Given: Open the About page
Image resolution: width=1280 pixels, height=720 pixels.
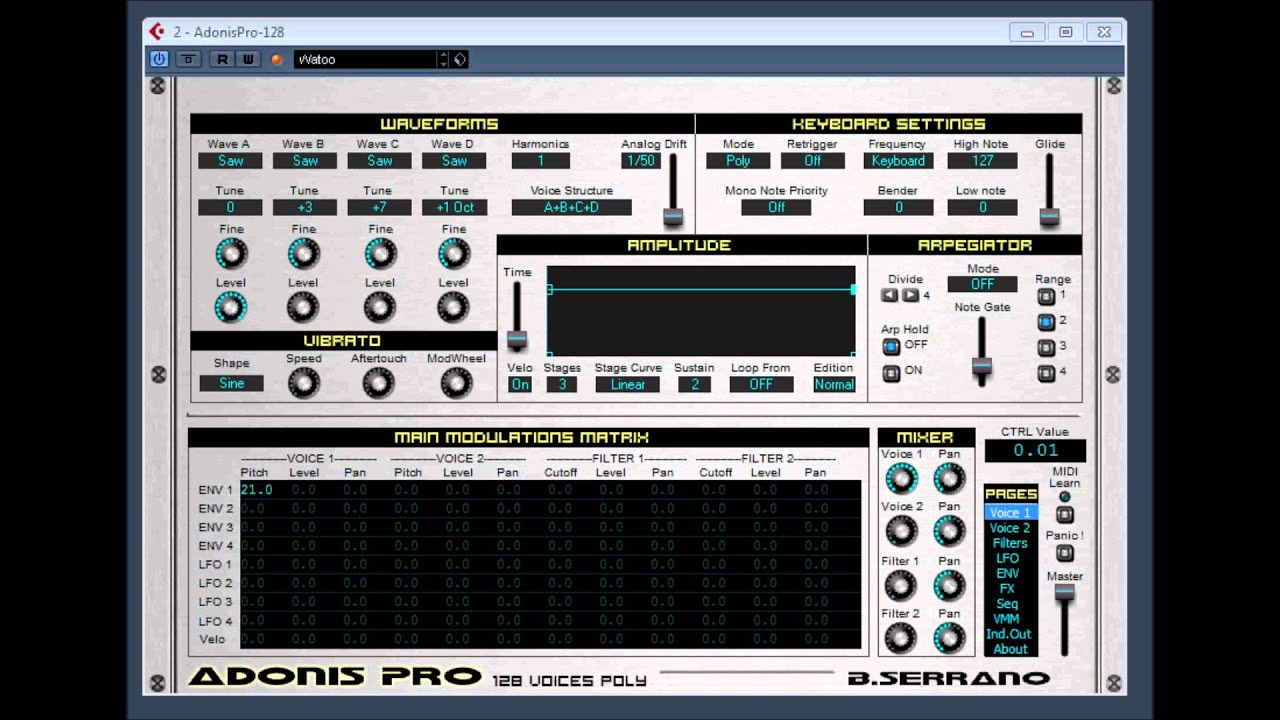Looking at the screenshot, I should pyautogui.click(x=1010, y=649).
